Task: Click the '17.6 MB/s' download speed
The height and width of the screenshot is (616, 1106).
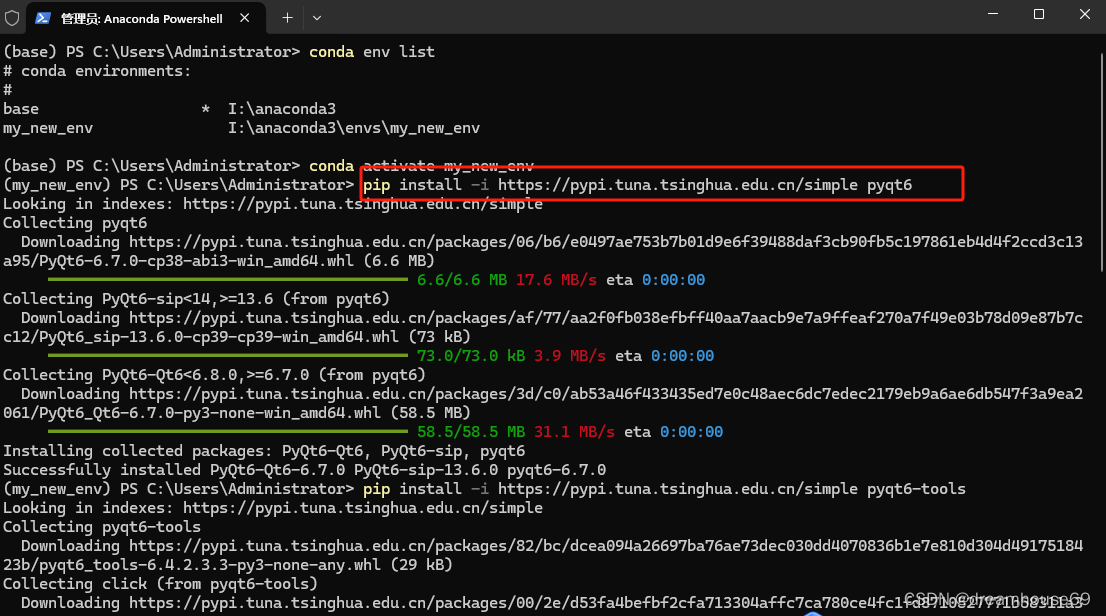Action: point(556,279)
